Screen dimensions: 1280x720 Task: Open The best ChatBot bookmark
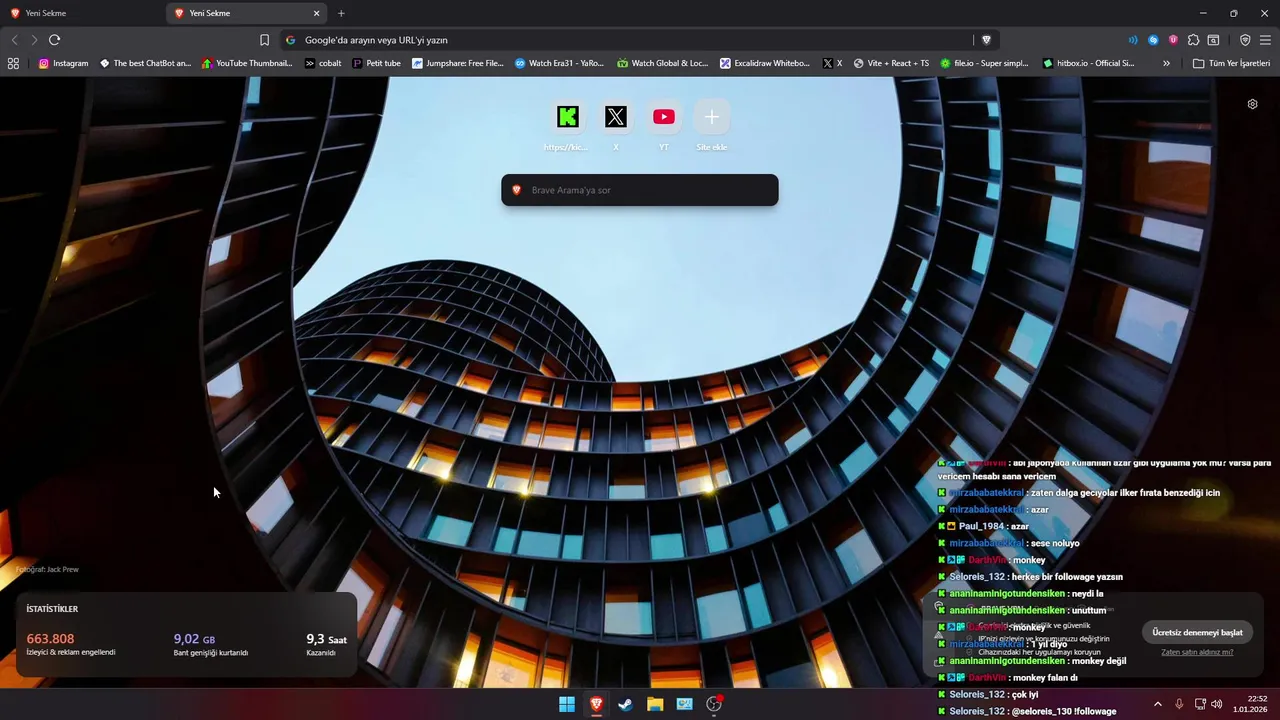(x=145, y=63)
